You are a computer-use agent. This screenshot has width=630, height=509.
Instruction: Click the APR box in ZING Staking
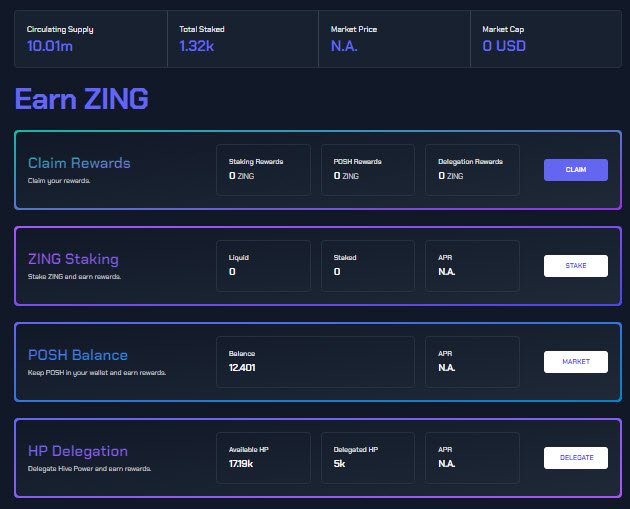coord(472,266)
